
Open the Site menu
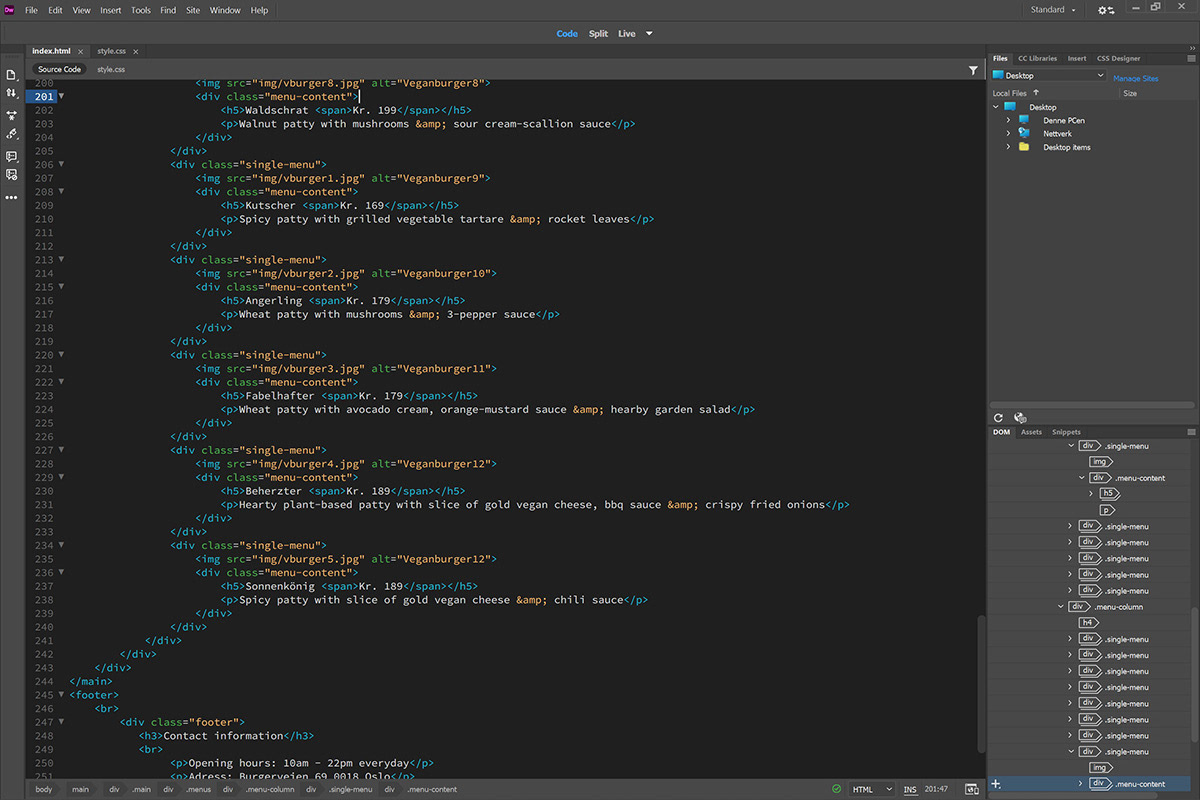pyautogui.click(x=193, y=10)
